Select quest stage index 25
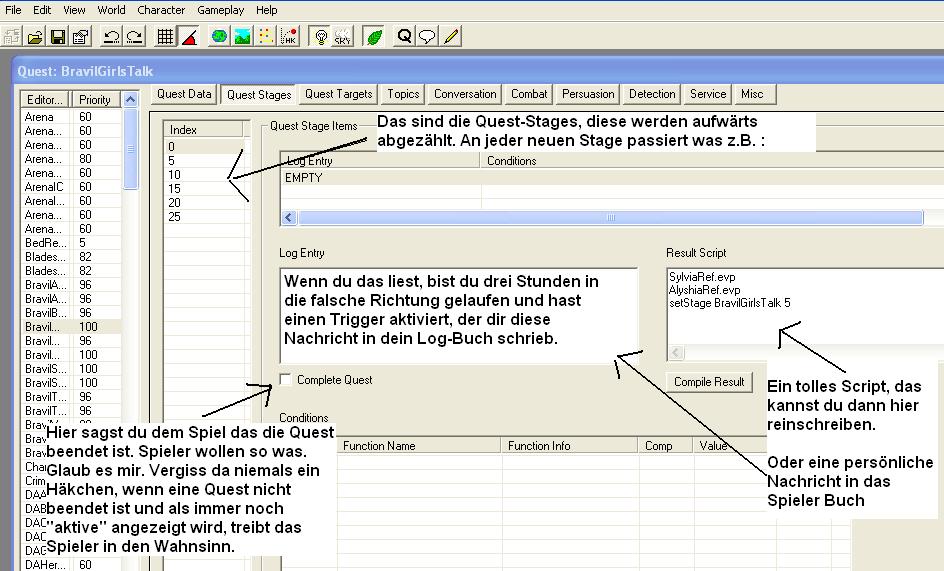 point(204,216)
